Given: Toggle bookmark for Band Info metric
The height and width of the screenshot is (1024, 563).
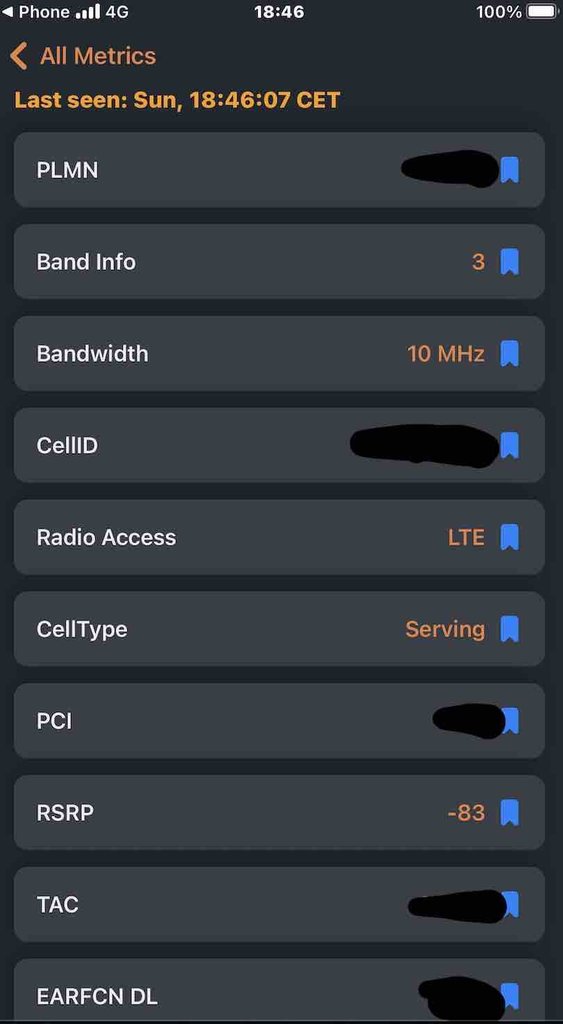Looking at the screenshot, I should 509,262.
